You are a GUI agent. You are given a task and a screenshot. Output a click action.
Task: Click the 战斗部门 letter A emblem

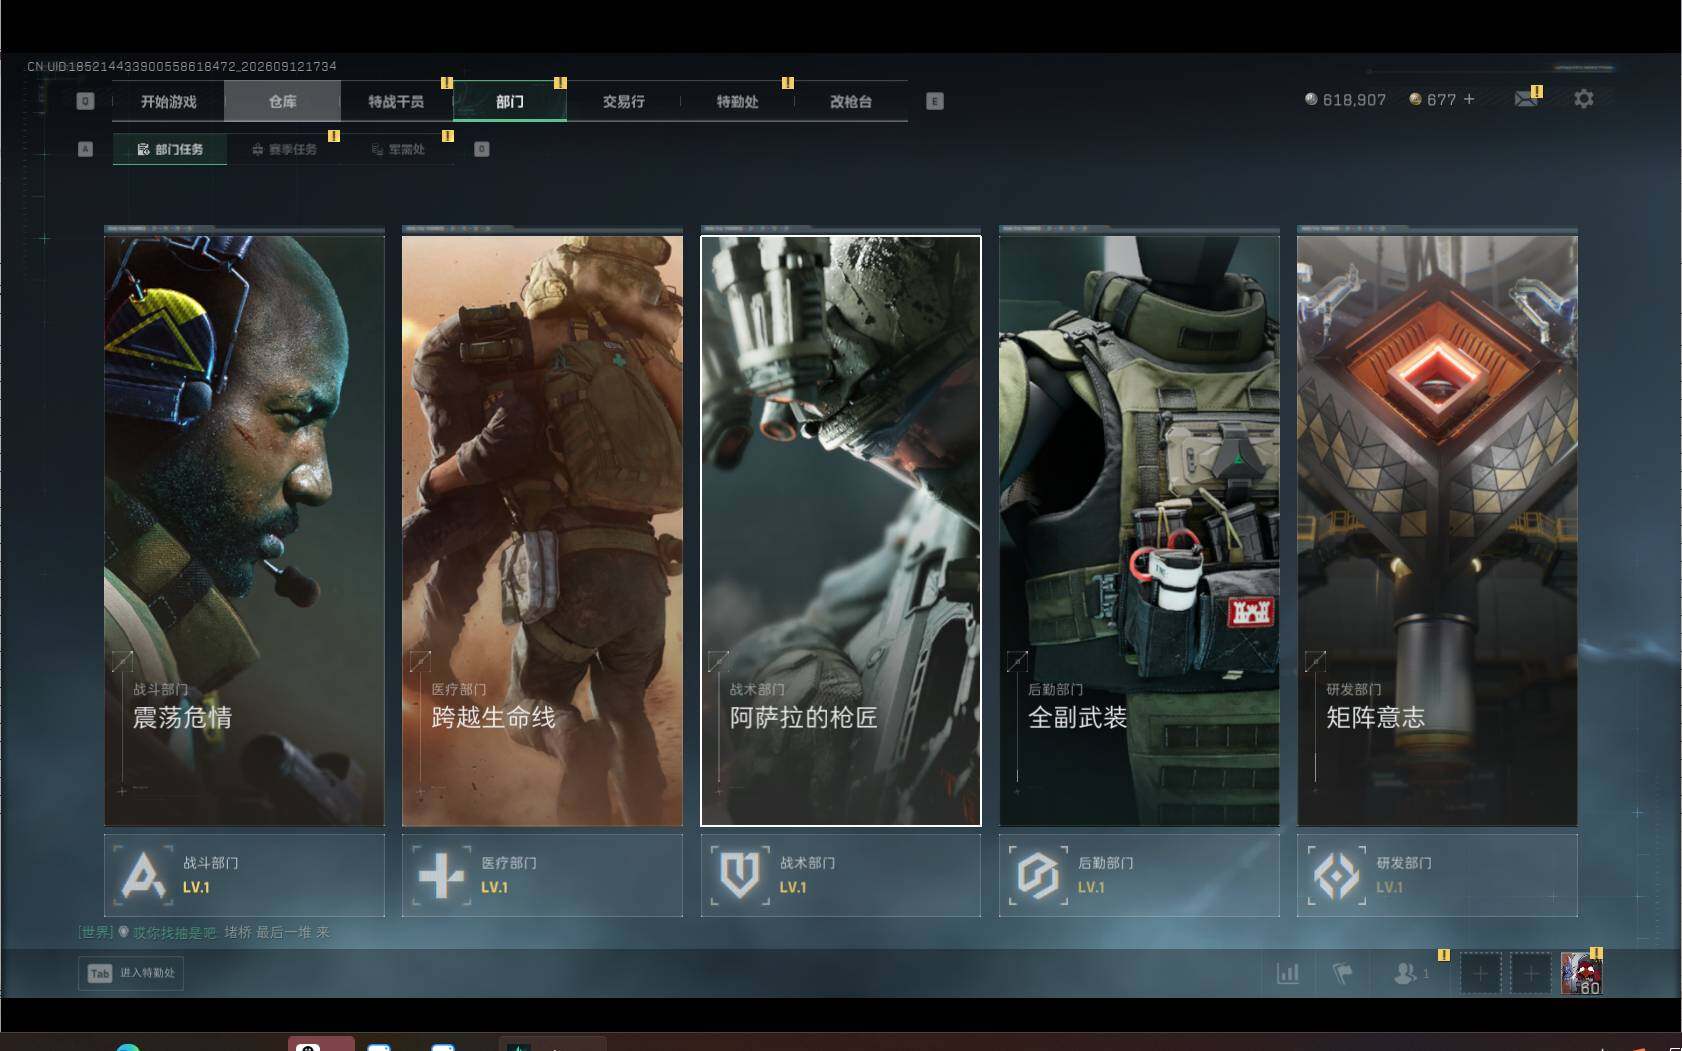pyautogui.click(x=143, y=875)
